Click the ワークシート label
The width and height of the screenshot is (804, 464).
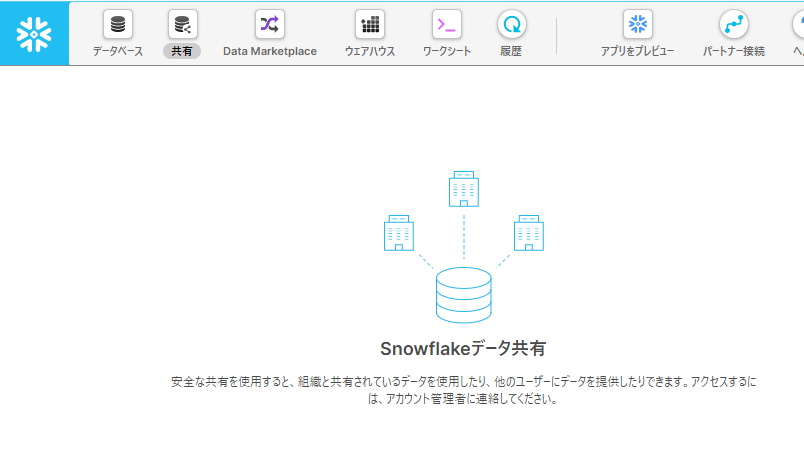(447, 51)
